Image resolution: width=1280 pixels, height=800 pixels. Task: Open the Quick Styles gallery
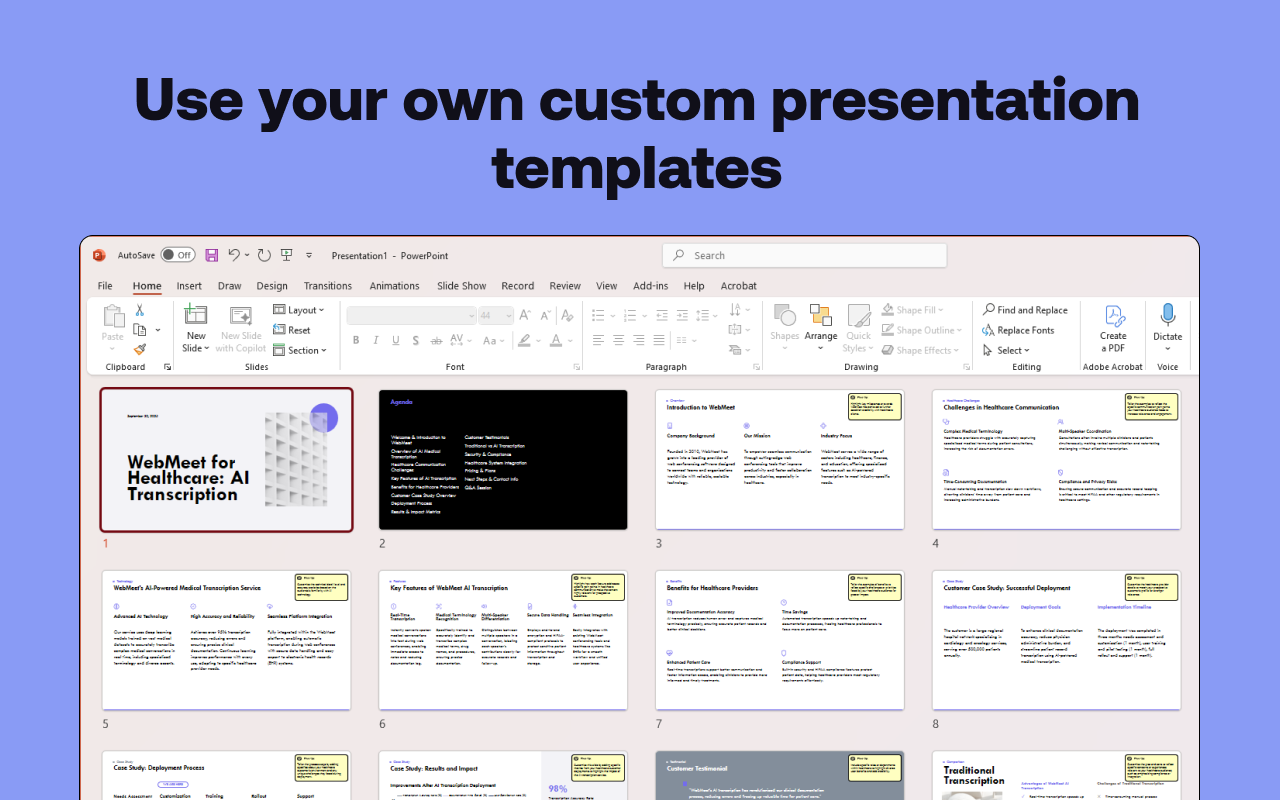[858, 325]
